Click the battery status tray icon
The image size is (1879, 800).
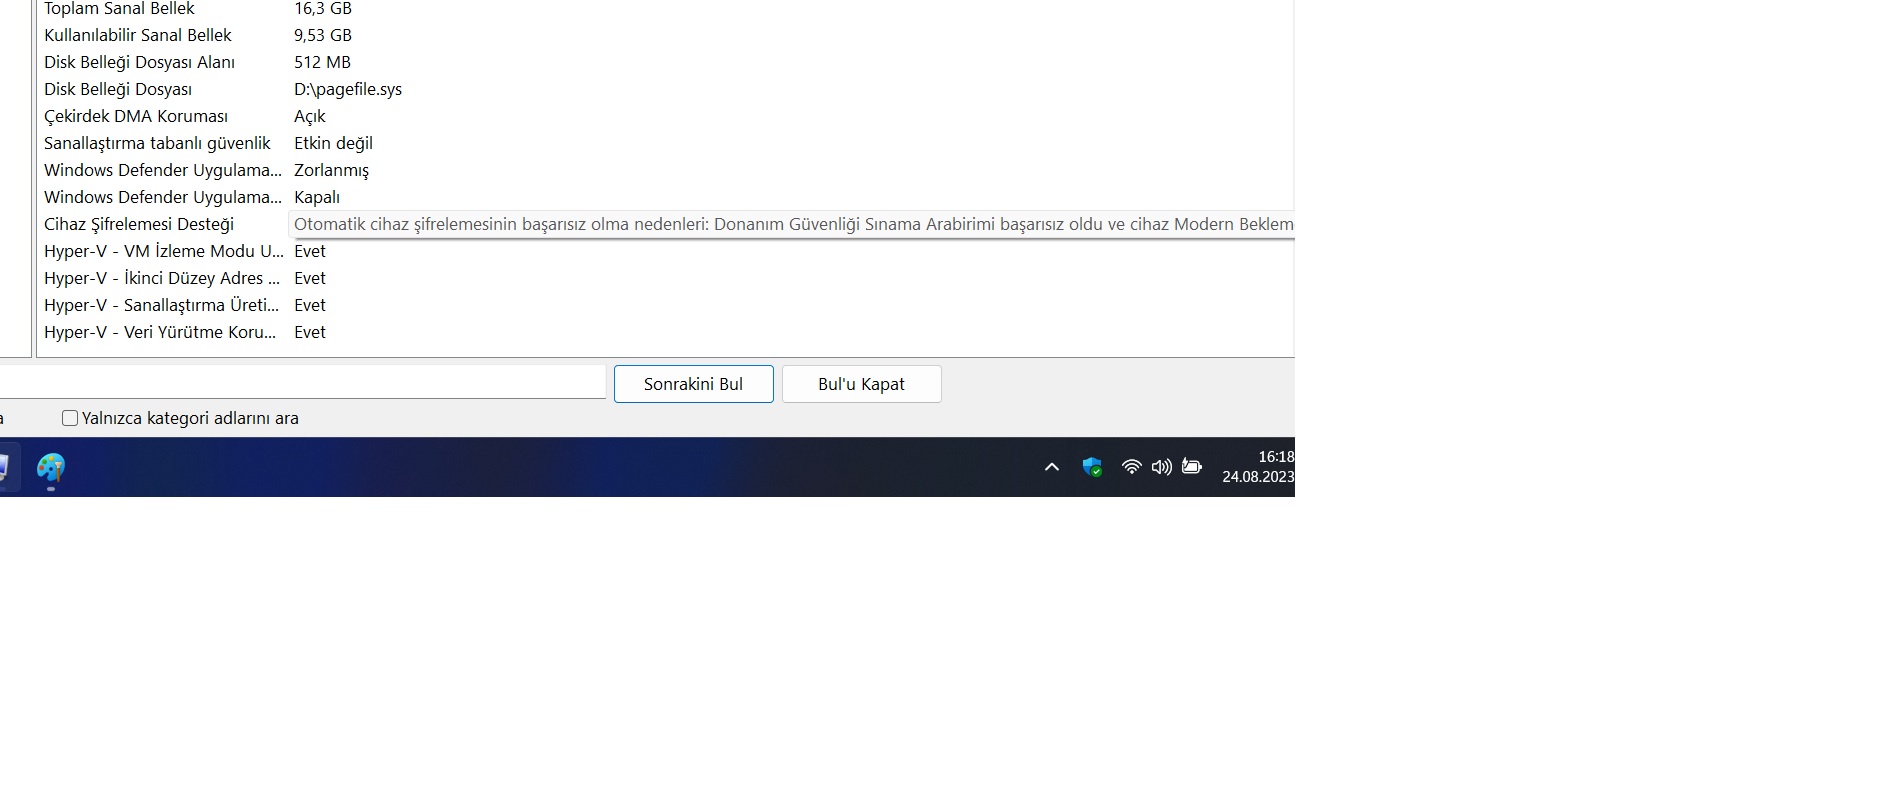(1192, 467)
